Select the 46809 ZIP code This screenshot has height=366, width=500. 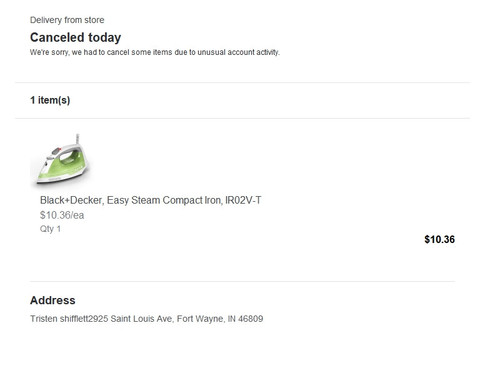pyautogui.click(x=251, y=319)
